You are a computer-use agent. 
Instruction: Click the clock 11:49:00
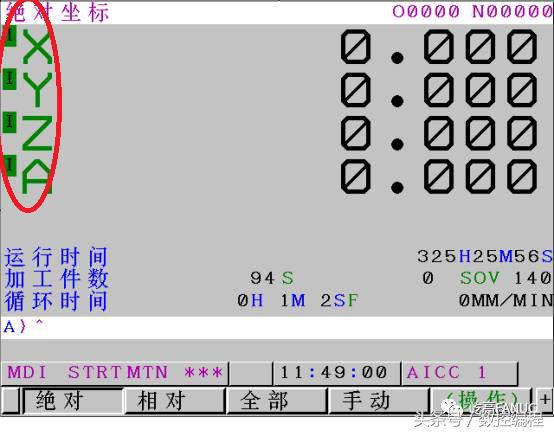(x=333, y=373)
